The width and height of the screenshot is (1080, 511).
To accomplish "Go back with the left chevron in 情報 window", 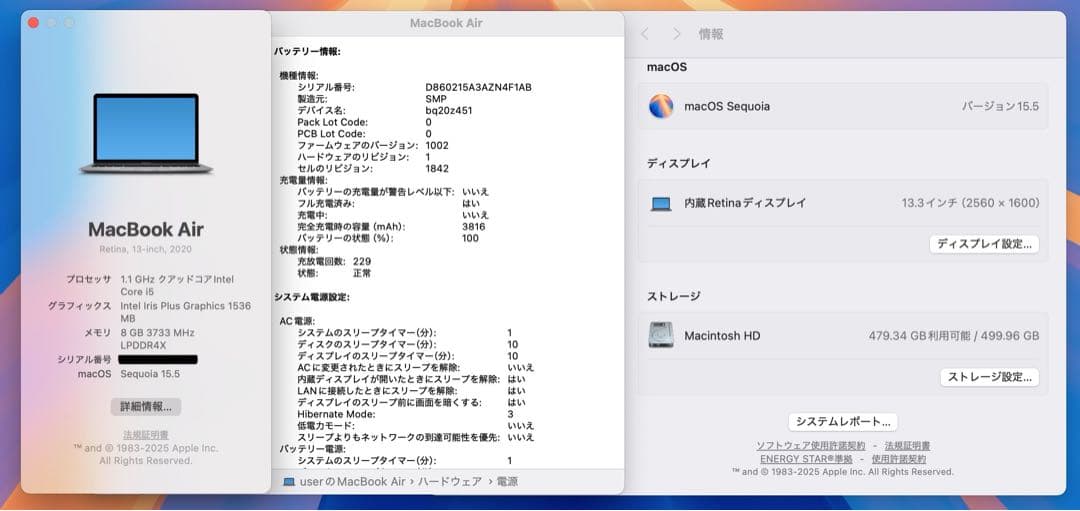I will tap(645, 34).
